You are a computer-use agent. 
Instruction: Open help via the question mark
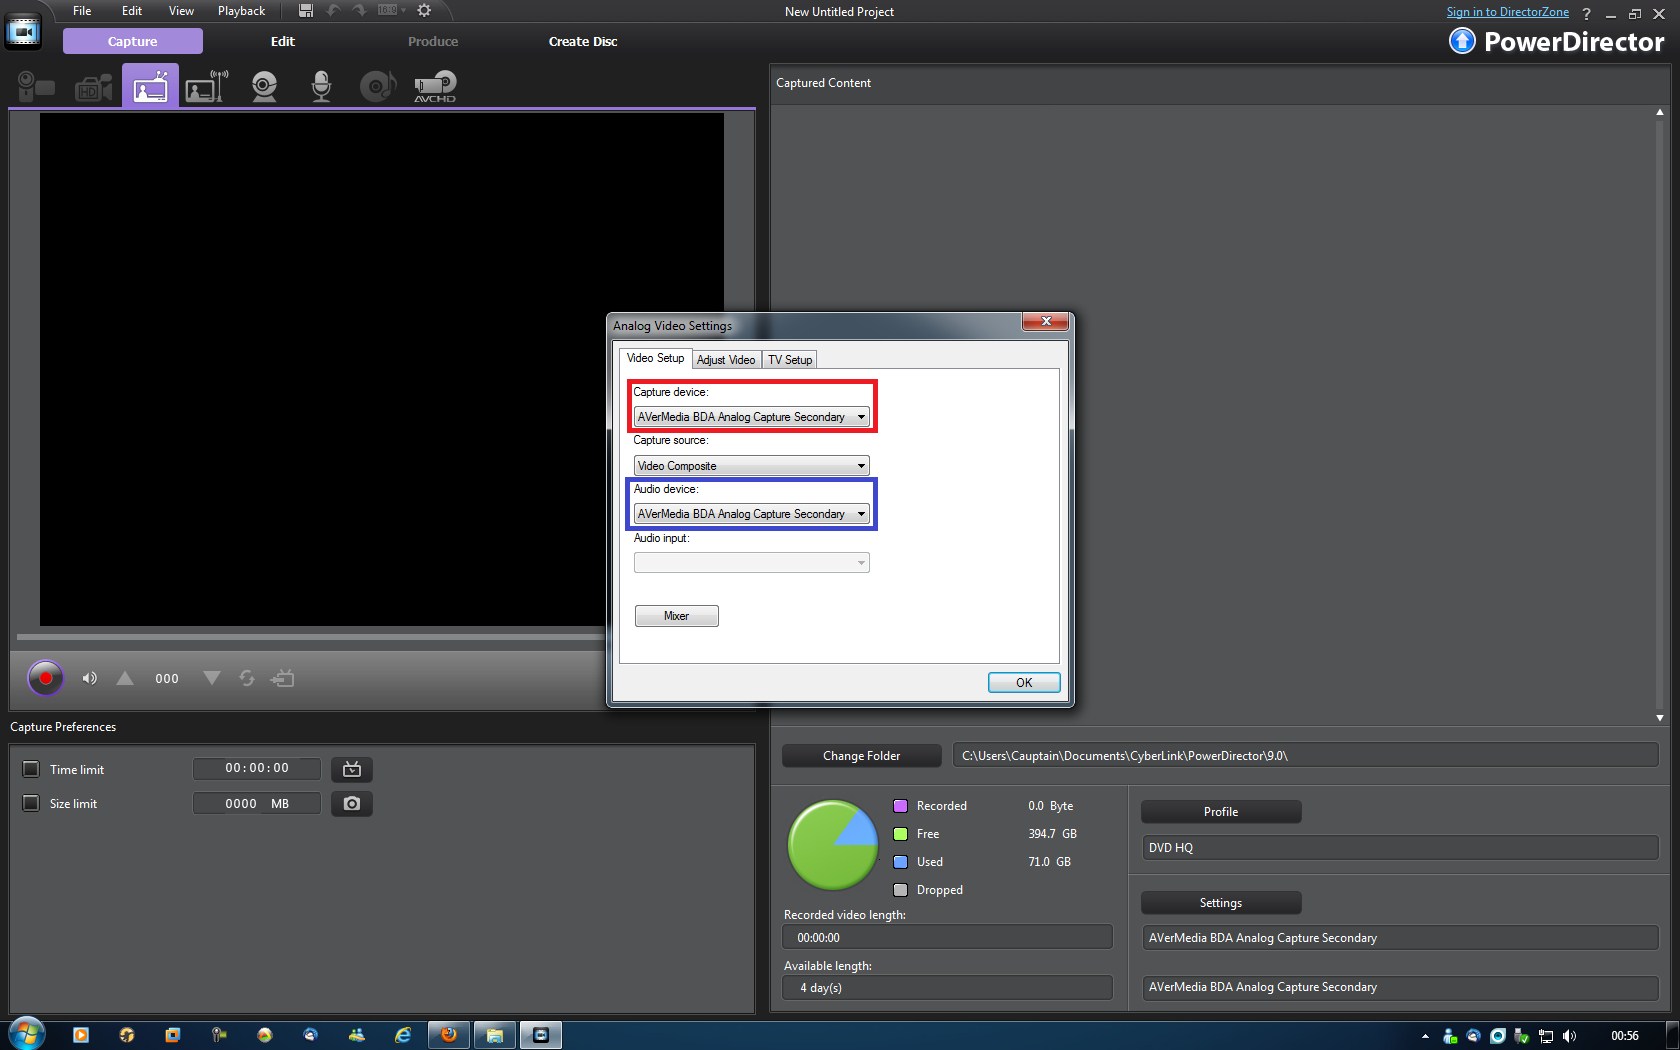click(1586, 14)
